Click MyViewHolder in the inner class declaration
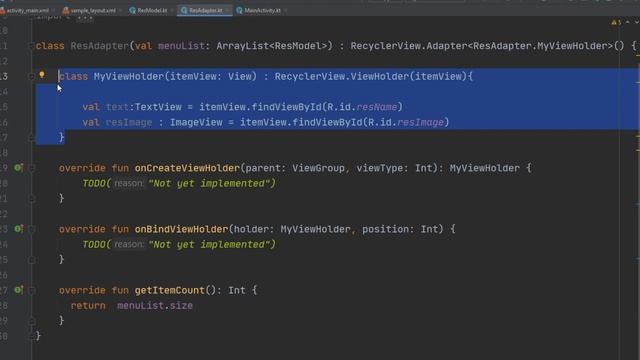Viewport: 640px width, 360px height. point(129,76)
